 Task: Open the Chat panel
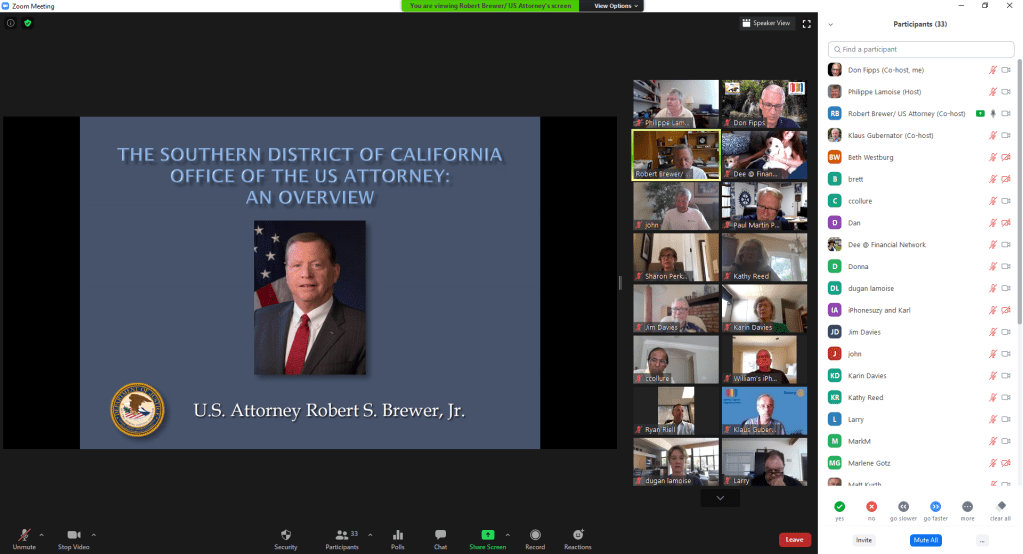click(440, 535)
